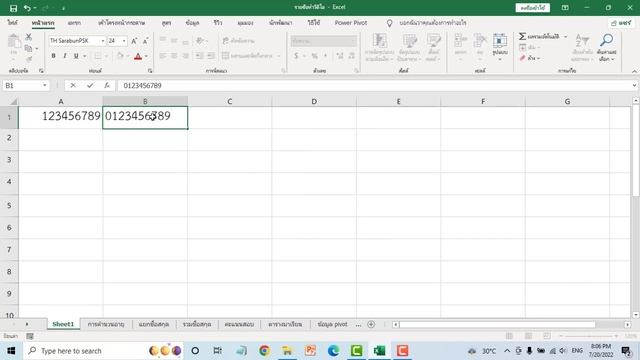Viewport: 640px width, 360px height.
Task: Open the underline style dropdown arrow
Action: (x=84, y=56)
